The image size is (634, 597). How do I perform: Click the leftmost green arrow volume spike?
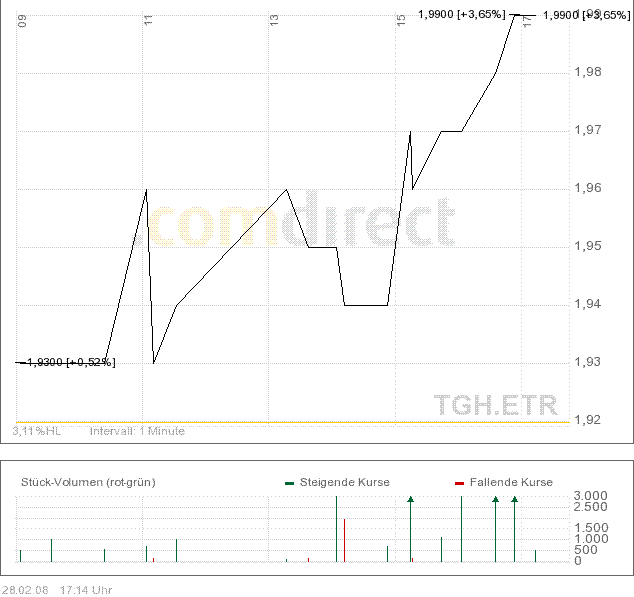410,500
